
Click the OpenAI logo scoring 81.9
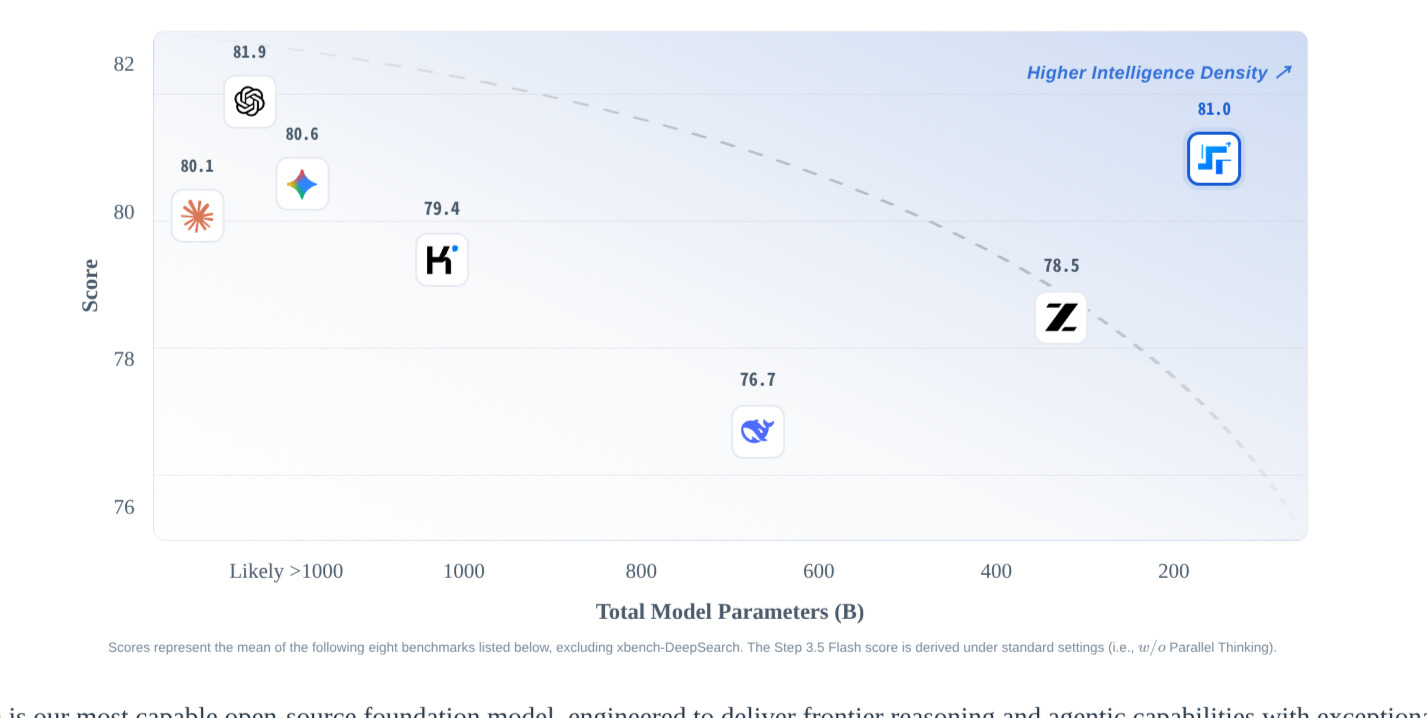[250, 101]
